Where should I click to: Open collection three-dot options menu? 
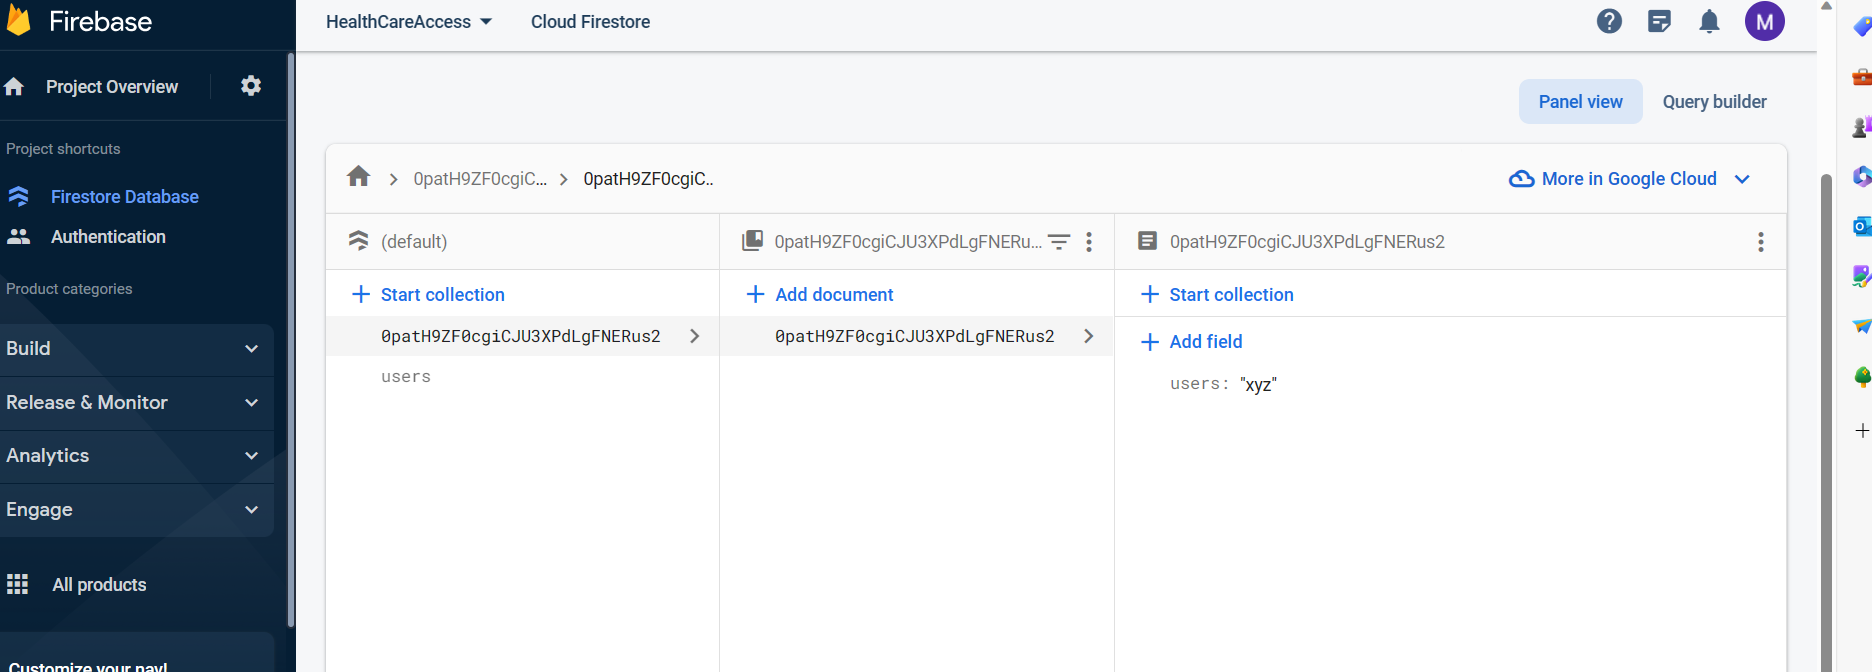coord(1089,241)
